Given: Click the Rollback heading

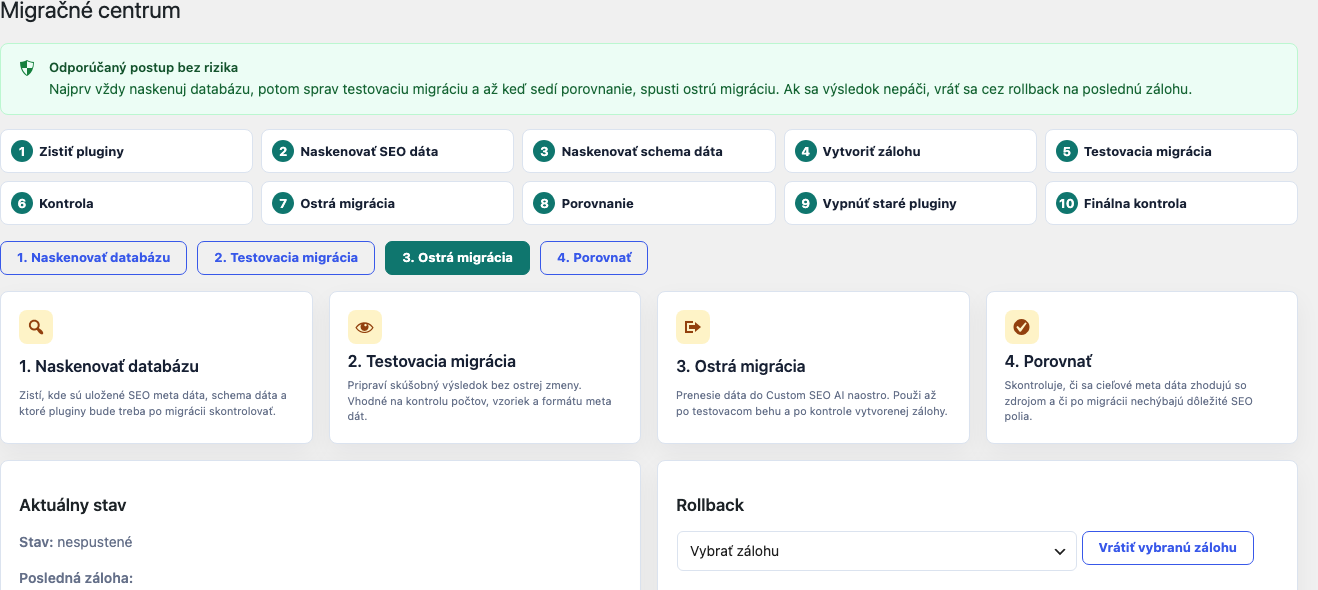Looking at the screenshot, I should [x=710, y=505].
